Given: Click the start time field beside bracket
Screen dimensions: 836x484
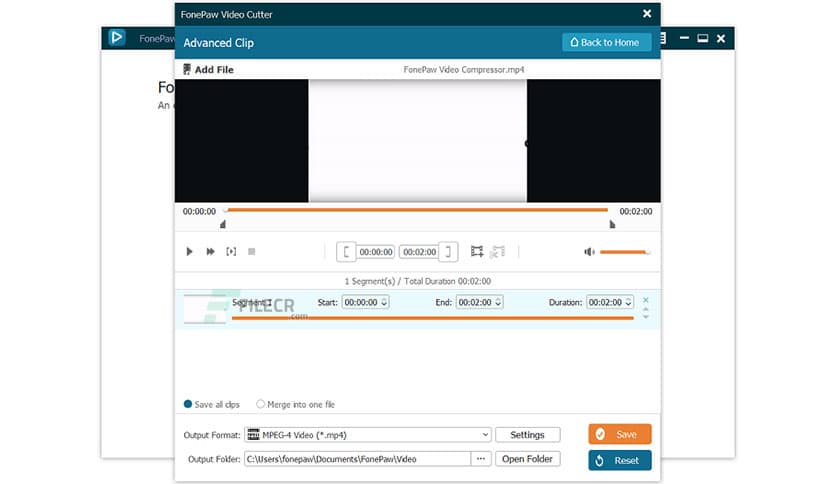Looking at the screenshot, I should coord(376,252).
